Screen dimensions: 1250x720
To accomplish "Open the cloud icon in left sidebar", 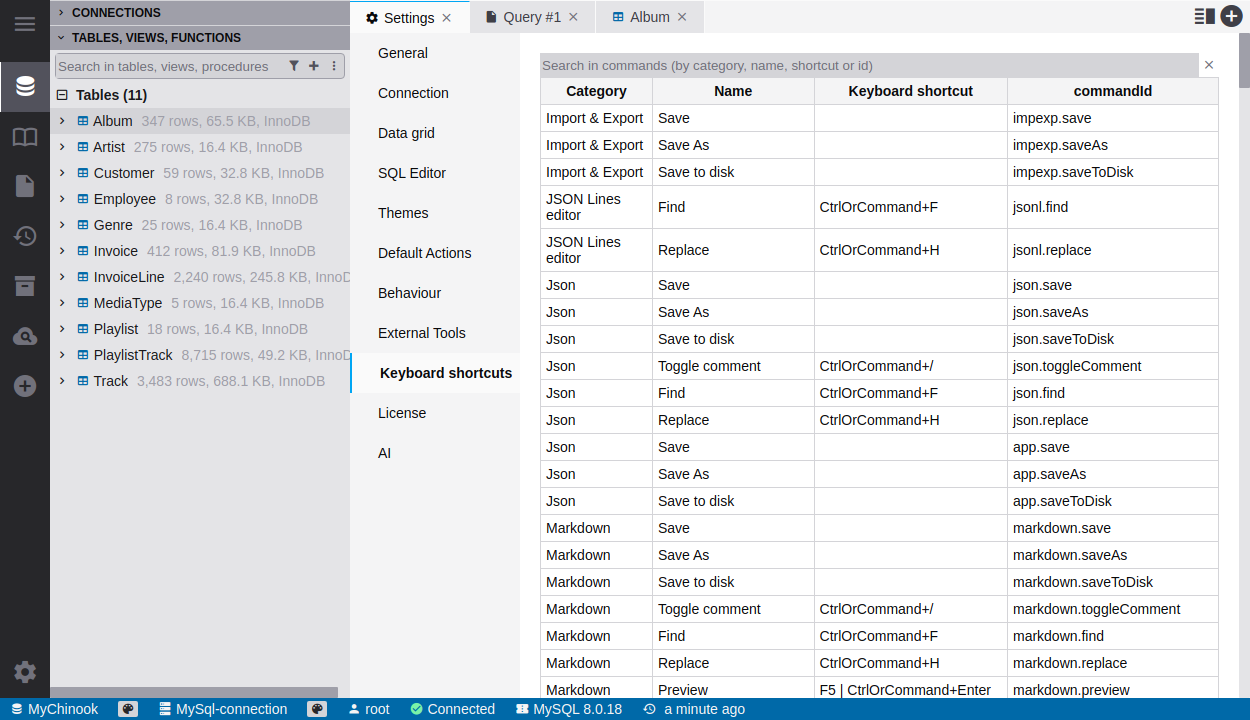I will click(x=25, y=336).
